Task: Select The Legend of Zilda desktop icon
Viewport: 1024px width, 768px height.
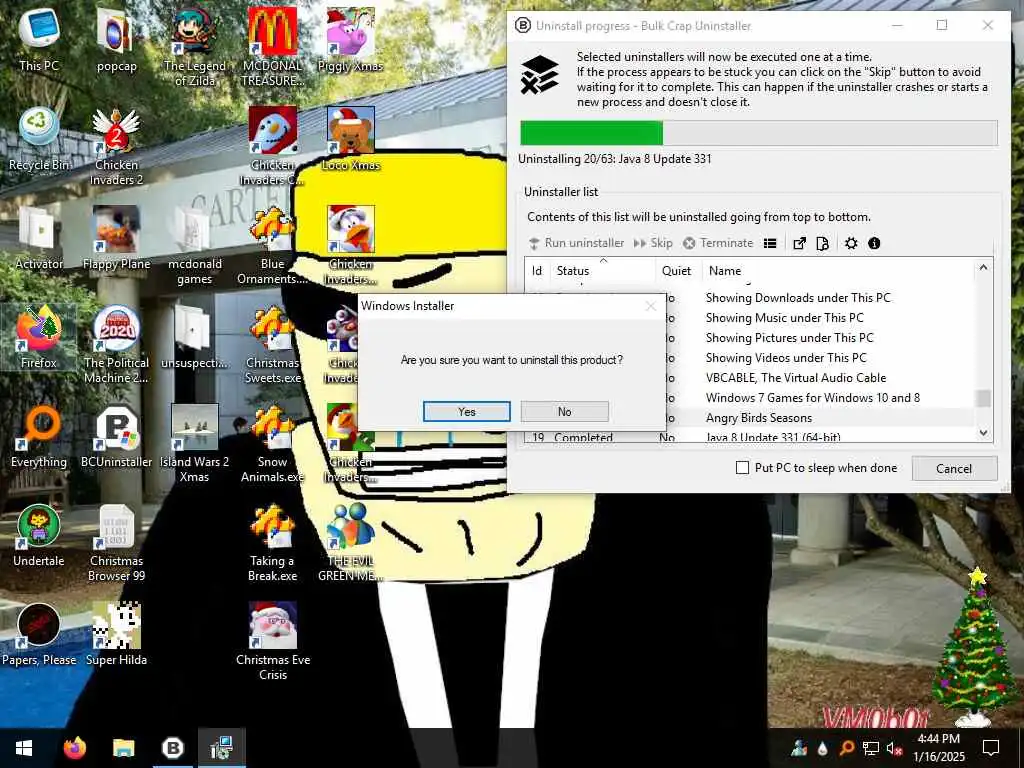Action: pos(195,47)
